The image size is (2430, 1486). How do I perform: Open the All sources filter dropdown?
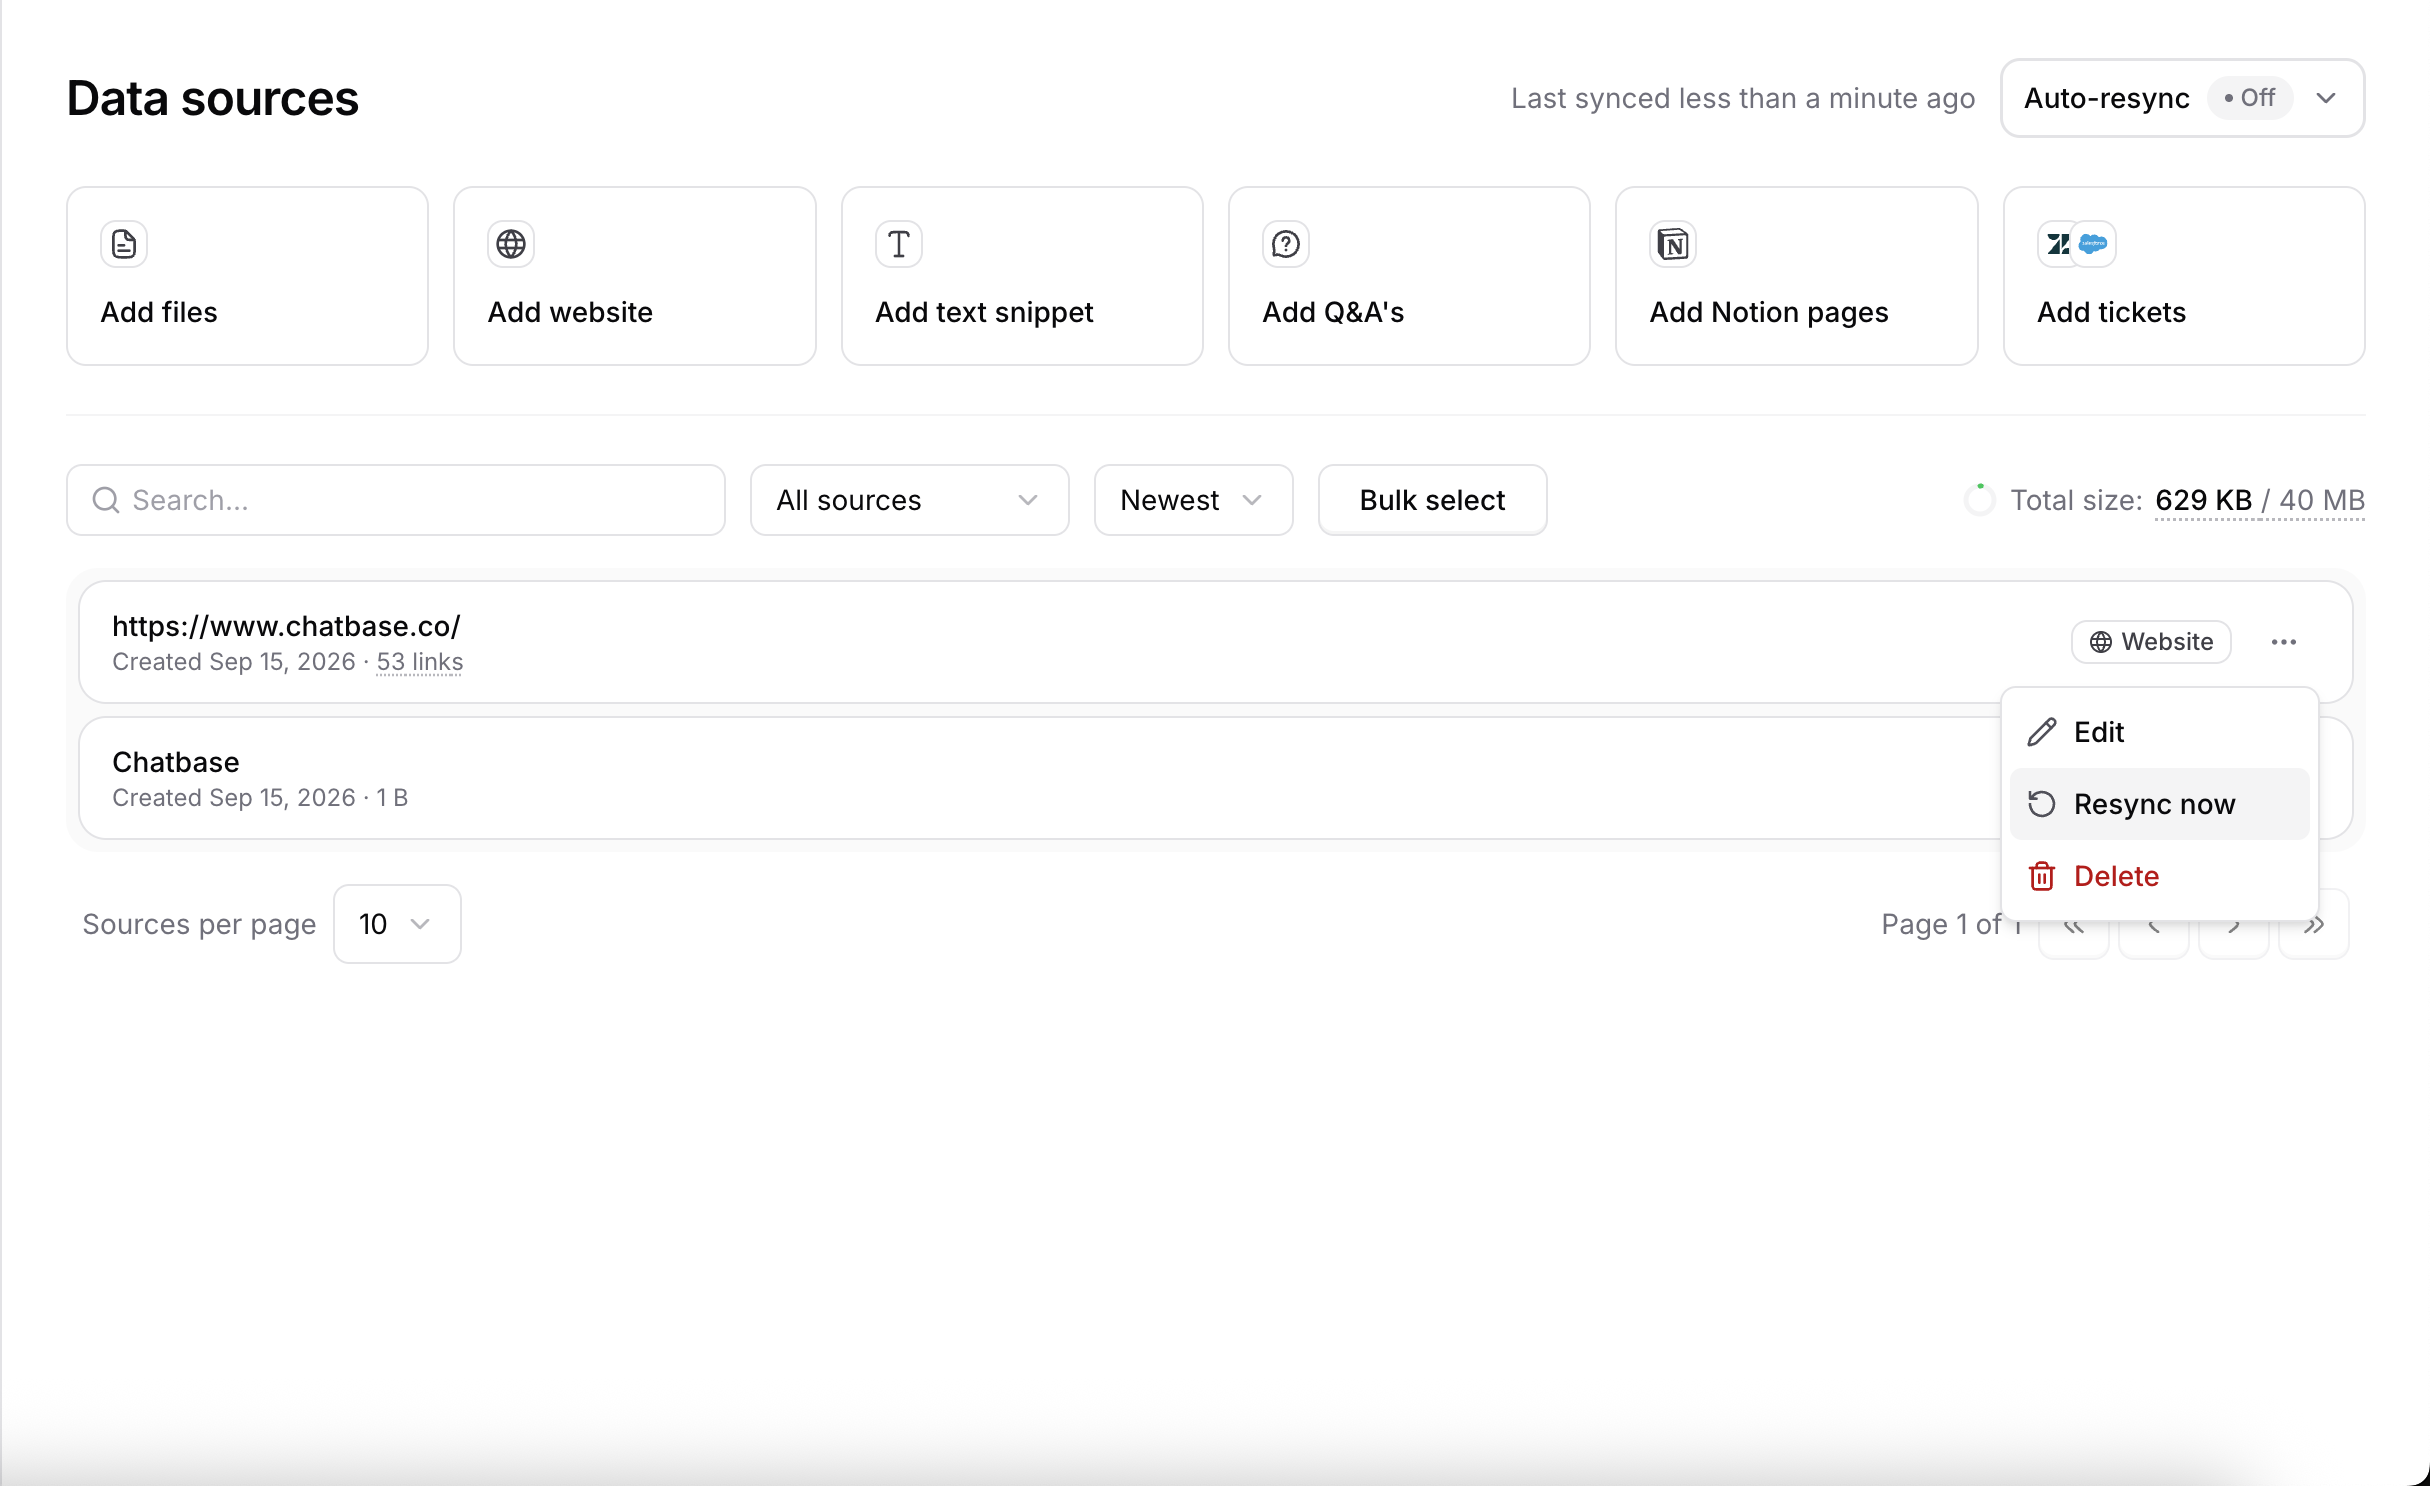[x=910, y=500]
